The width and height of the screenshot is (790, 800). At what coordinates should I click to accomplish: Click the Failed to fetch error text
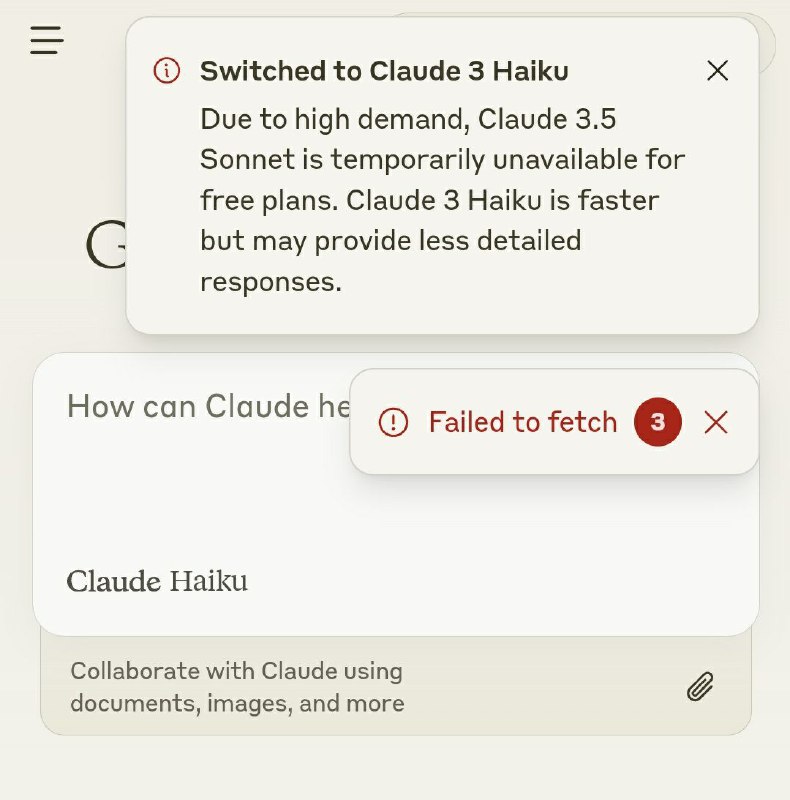[x=522, y=422]
